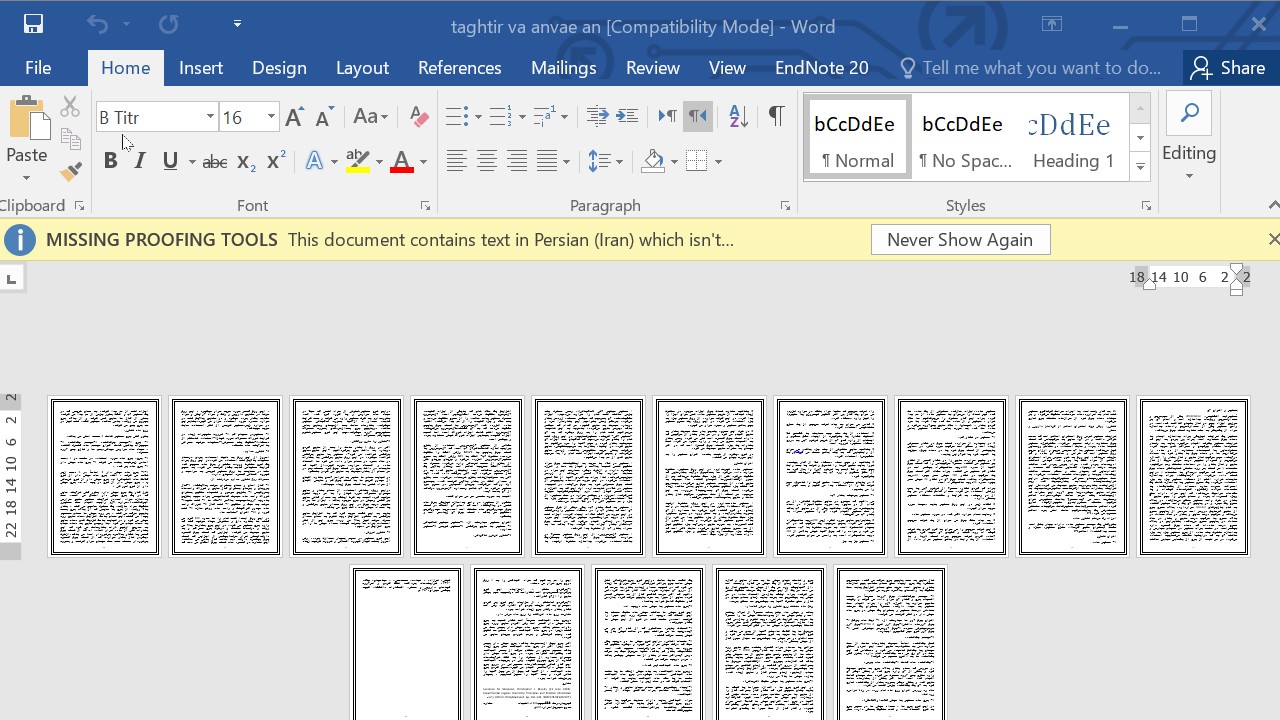
Task: Align text left
Action: click(457, 162)
